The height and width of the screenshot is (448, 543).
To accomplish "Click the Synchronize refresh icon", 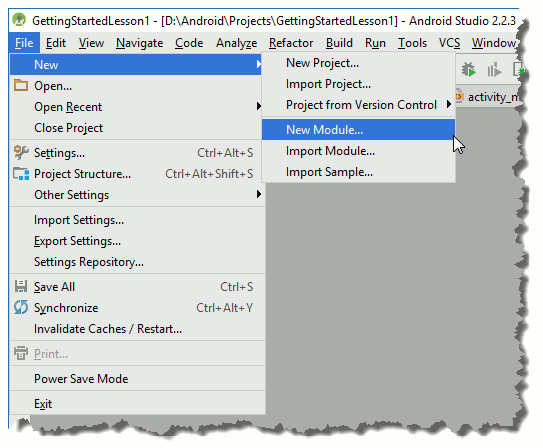I will pos(21,307).
